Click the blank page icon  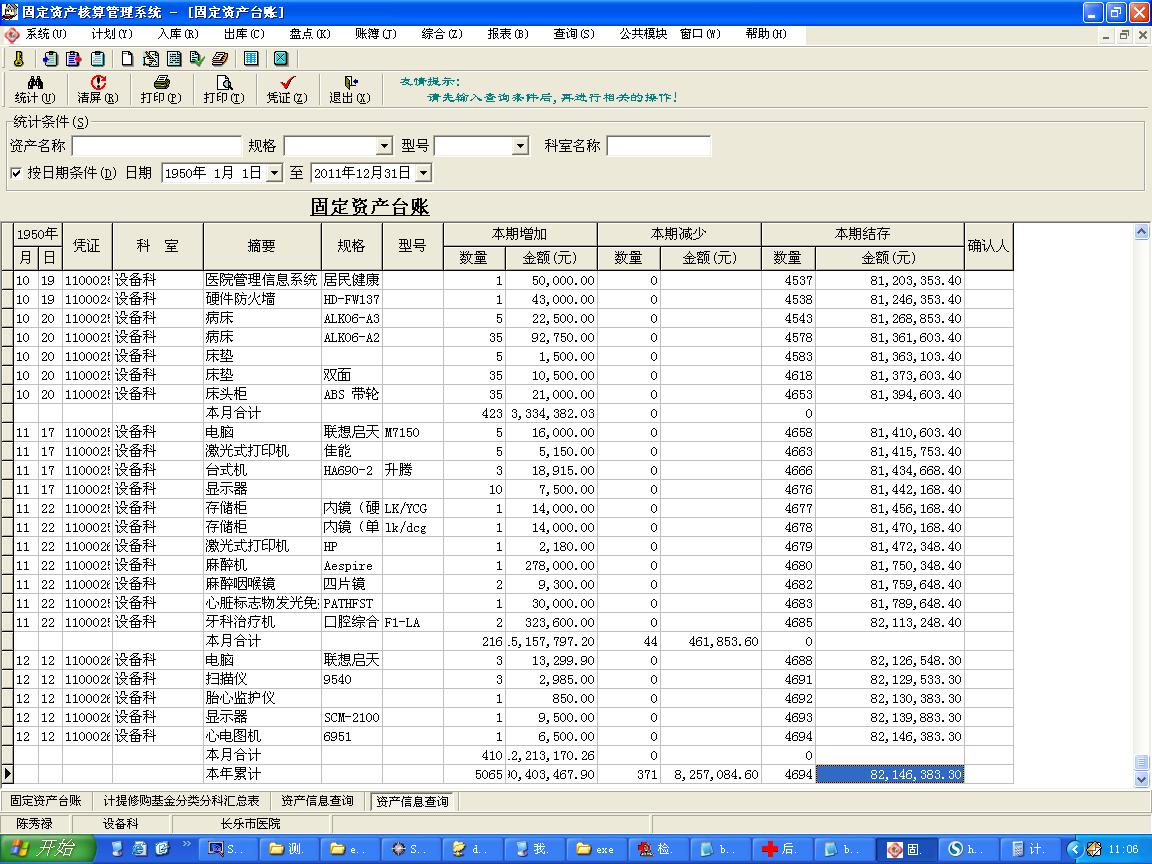(x=128, y=59)
